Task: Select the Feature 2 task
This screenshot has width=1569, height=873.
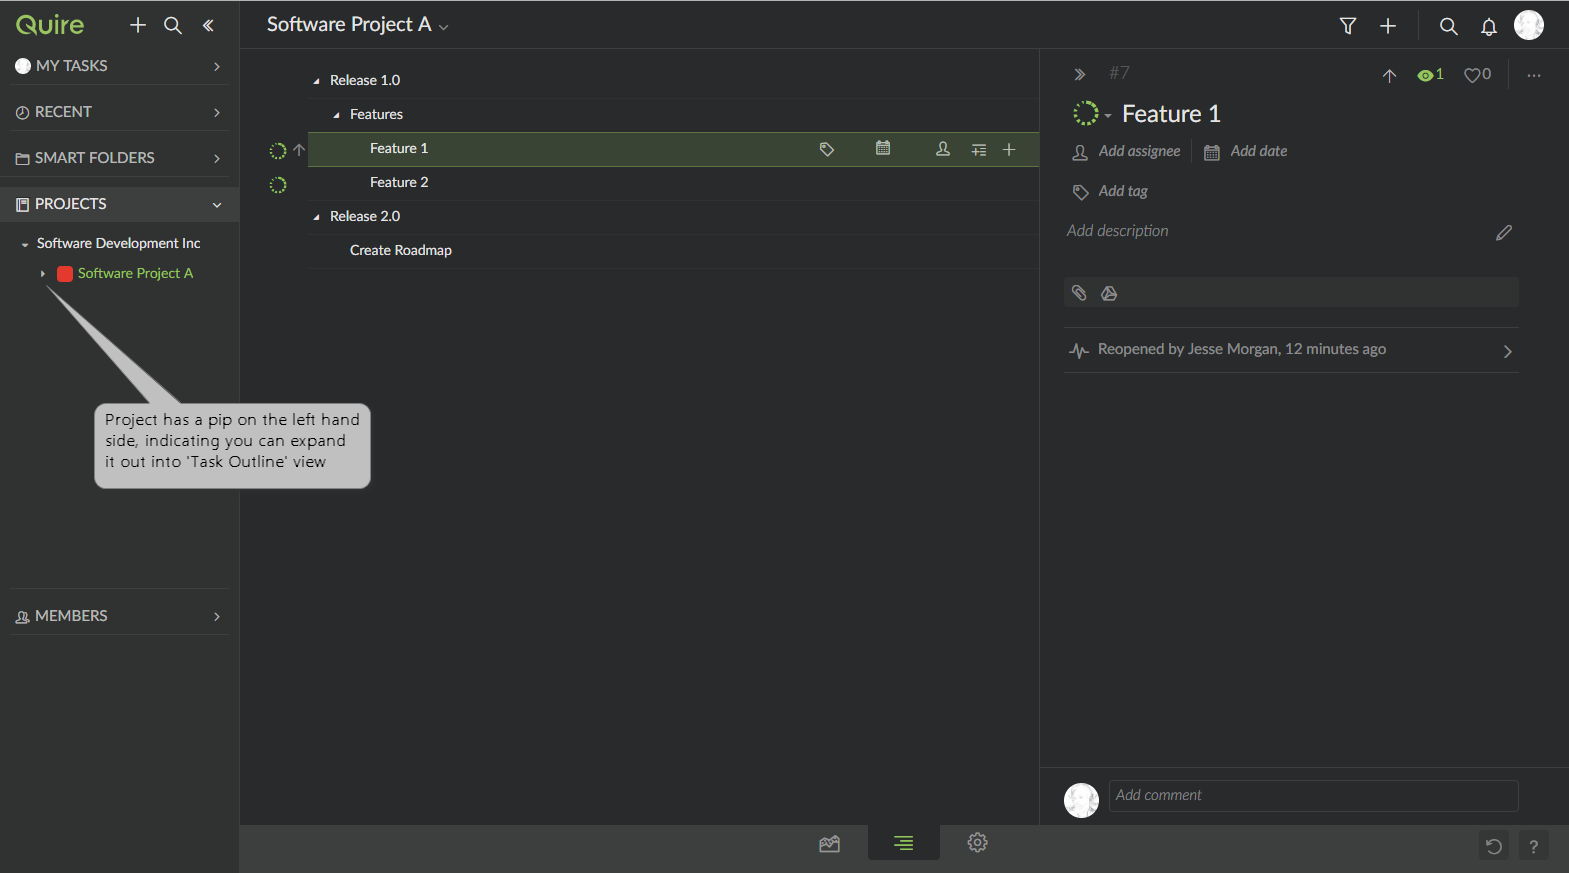Action: pyautogui.click(x=399, y=182)
